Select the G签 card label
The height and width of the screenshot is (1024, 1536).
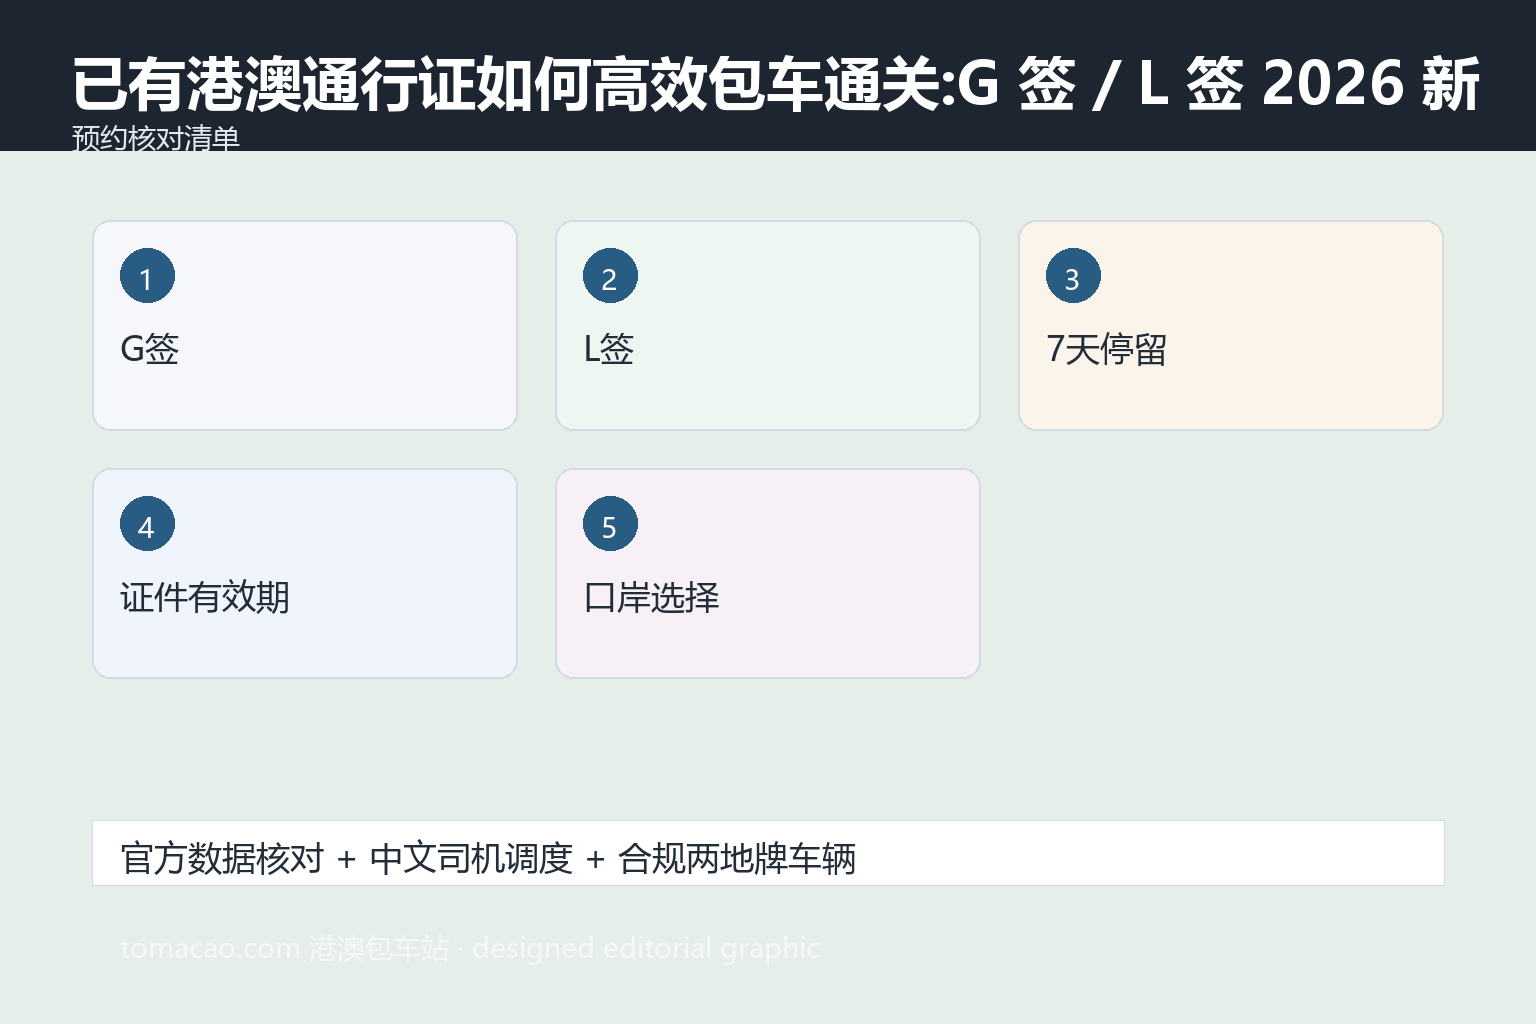pyautogui.click(x=150, y=349)
